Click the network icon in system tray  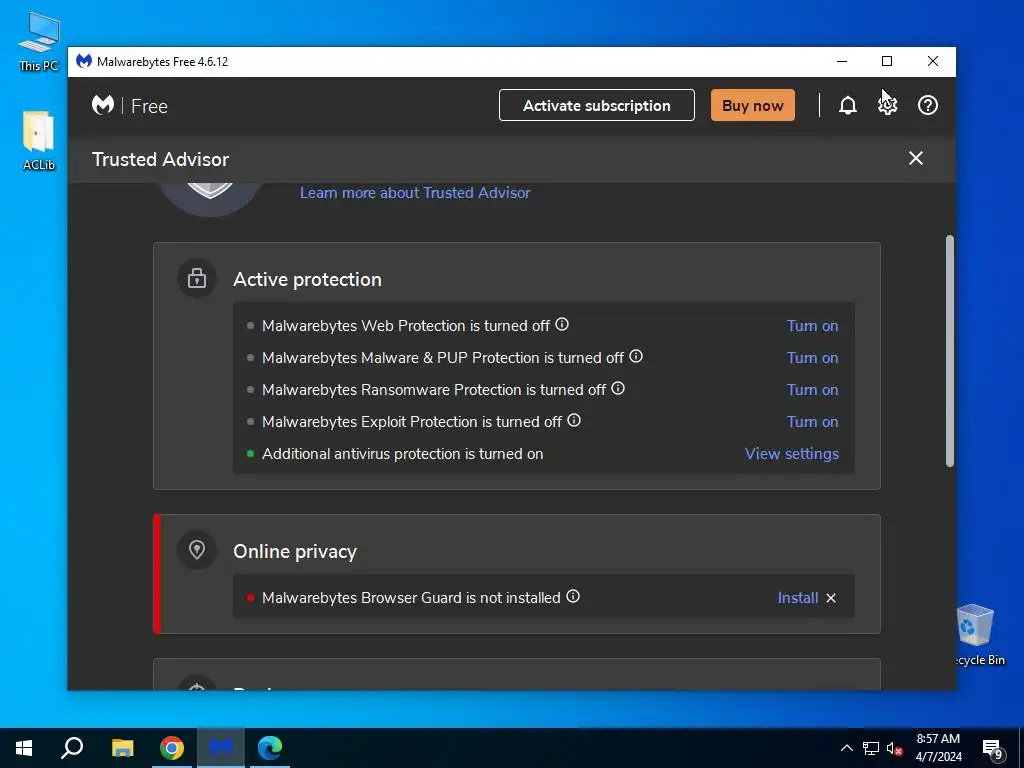click(x=871, y=748)
